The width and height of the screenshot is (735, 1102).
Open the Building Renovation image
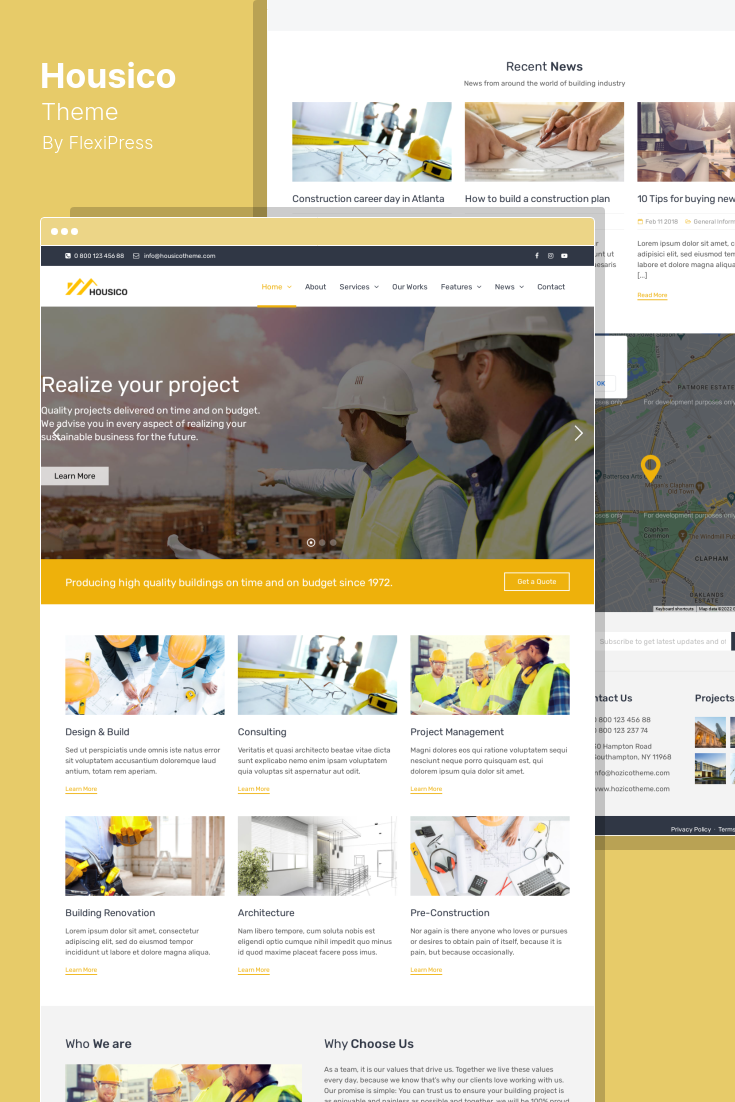[x=145, y=855]
